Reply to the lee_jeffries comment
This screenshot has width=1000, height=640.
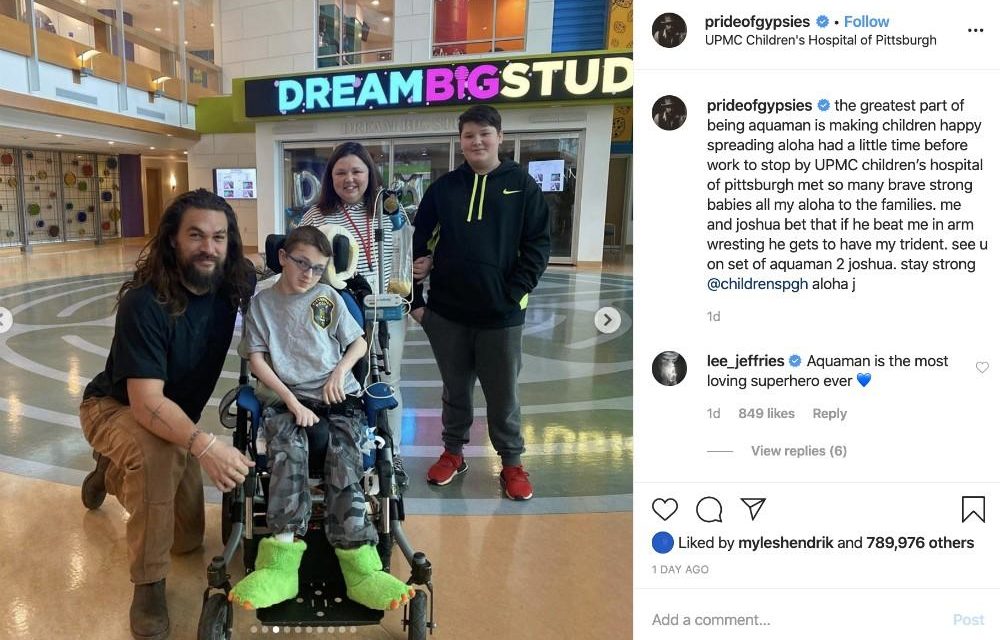point(829,414)
